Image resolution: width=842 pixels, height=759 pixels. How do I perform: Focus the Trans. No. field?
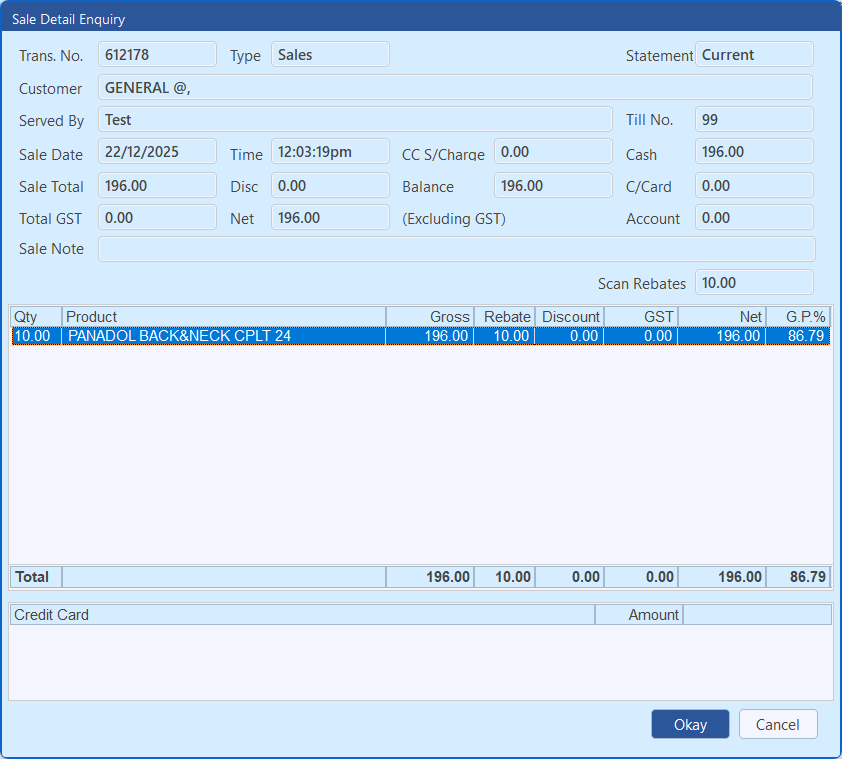tap(157, 55)
